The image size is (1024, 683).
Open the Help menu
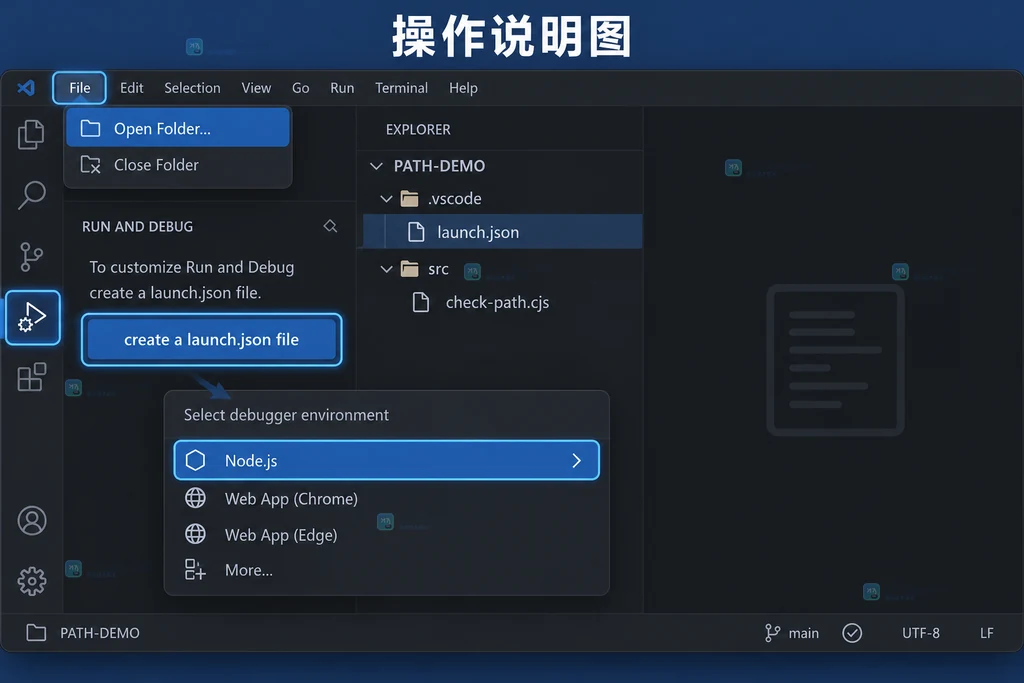[x=463, y=87]
